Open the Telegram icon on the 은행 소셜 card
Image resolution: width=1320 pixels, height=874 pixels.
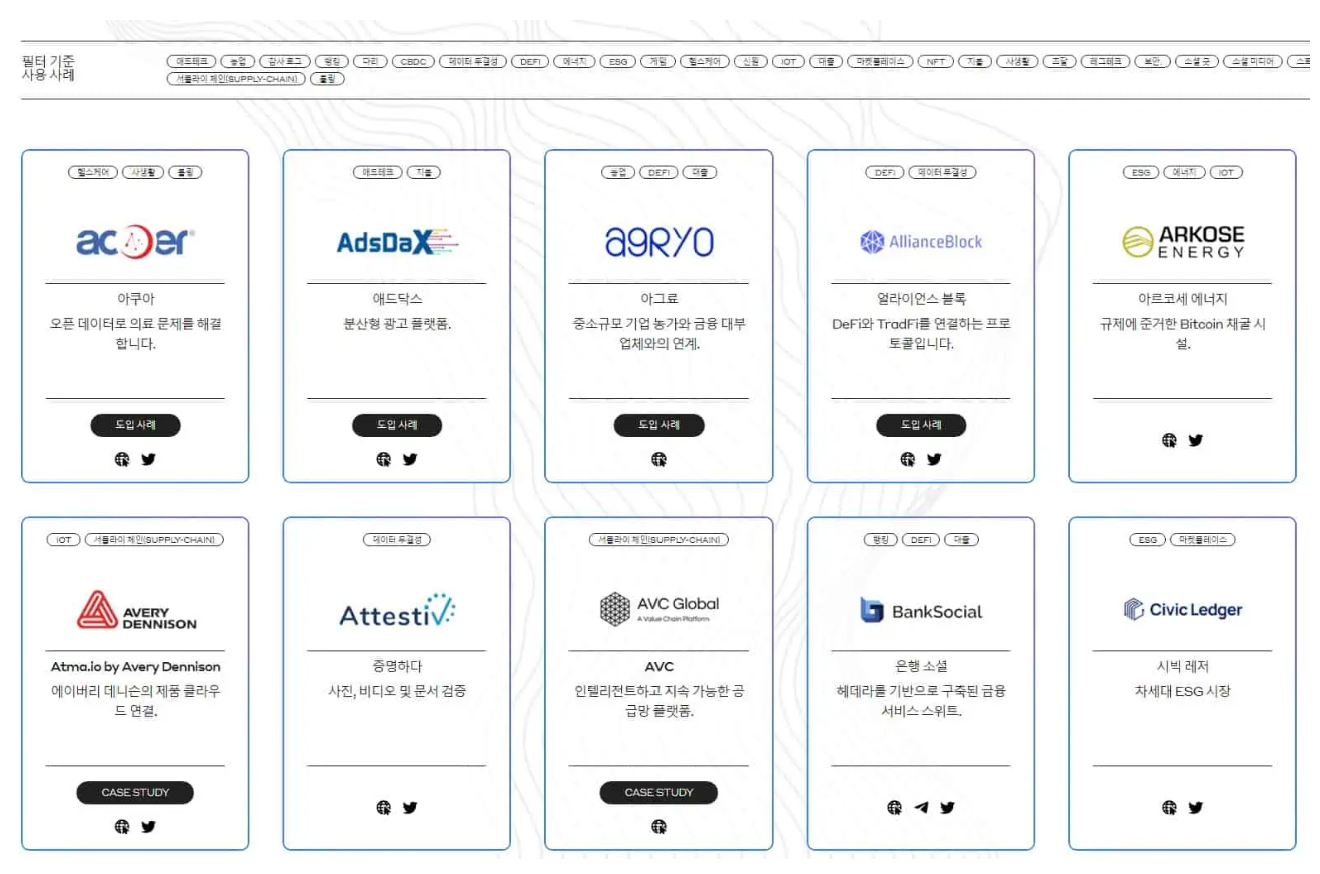tap(921, 808)
